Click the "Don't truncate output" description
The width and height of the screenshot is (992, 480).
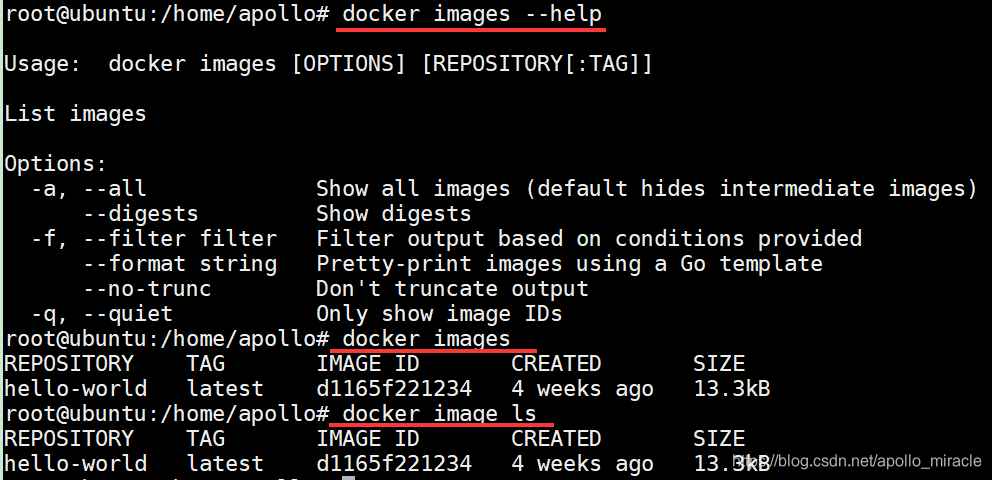click(x=452, y=289)
